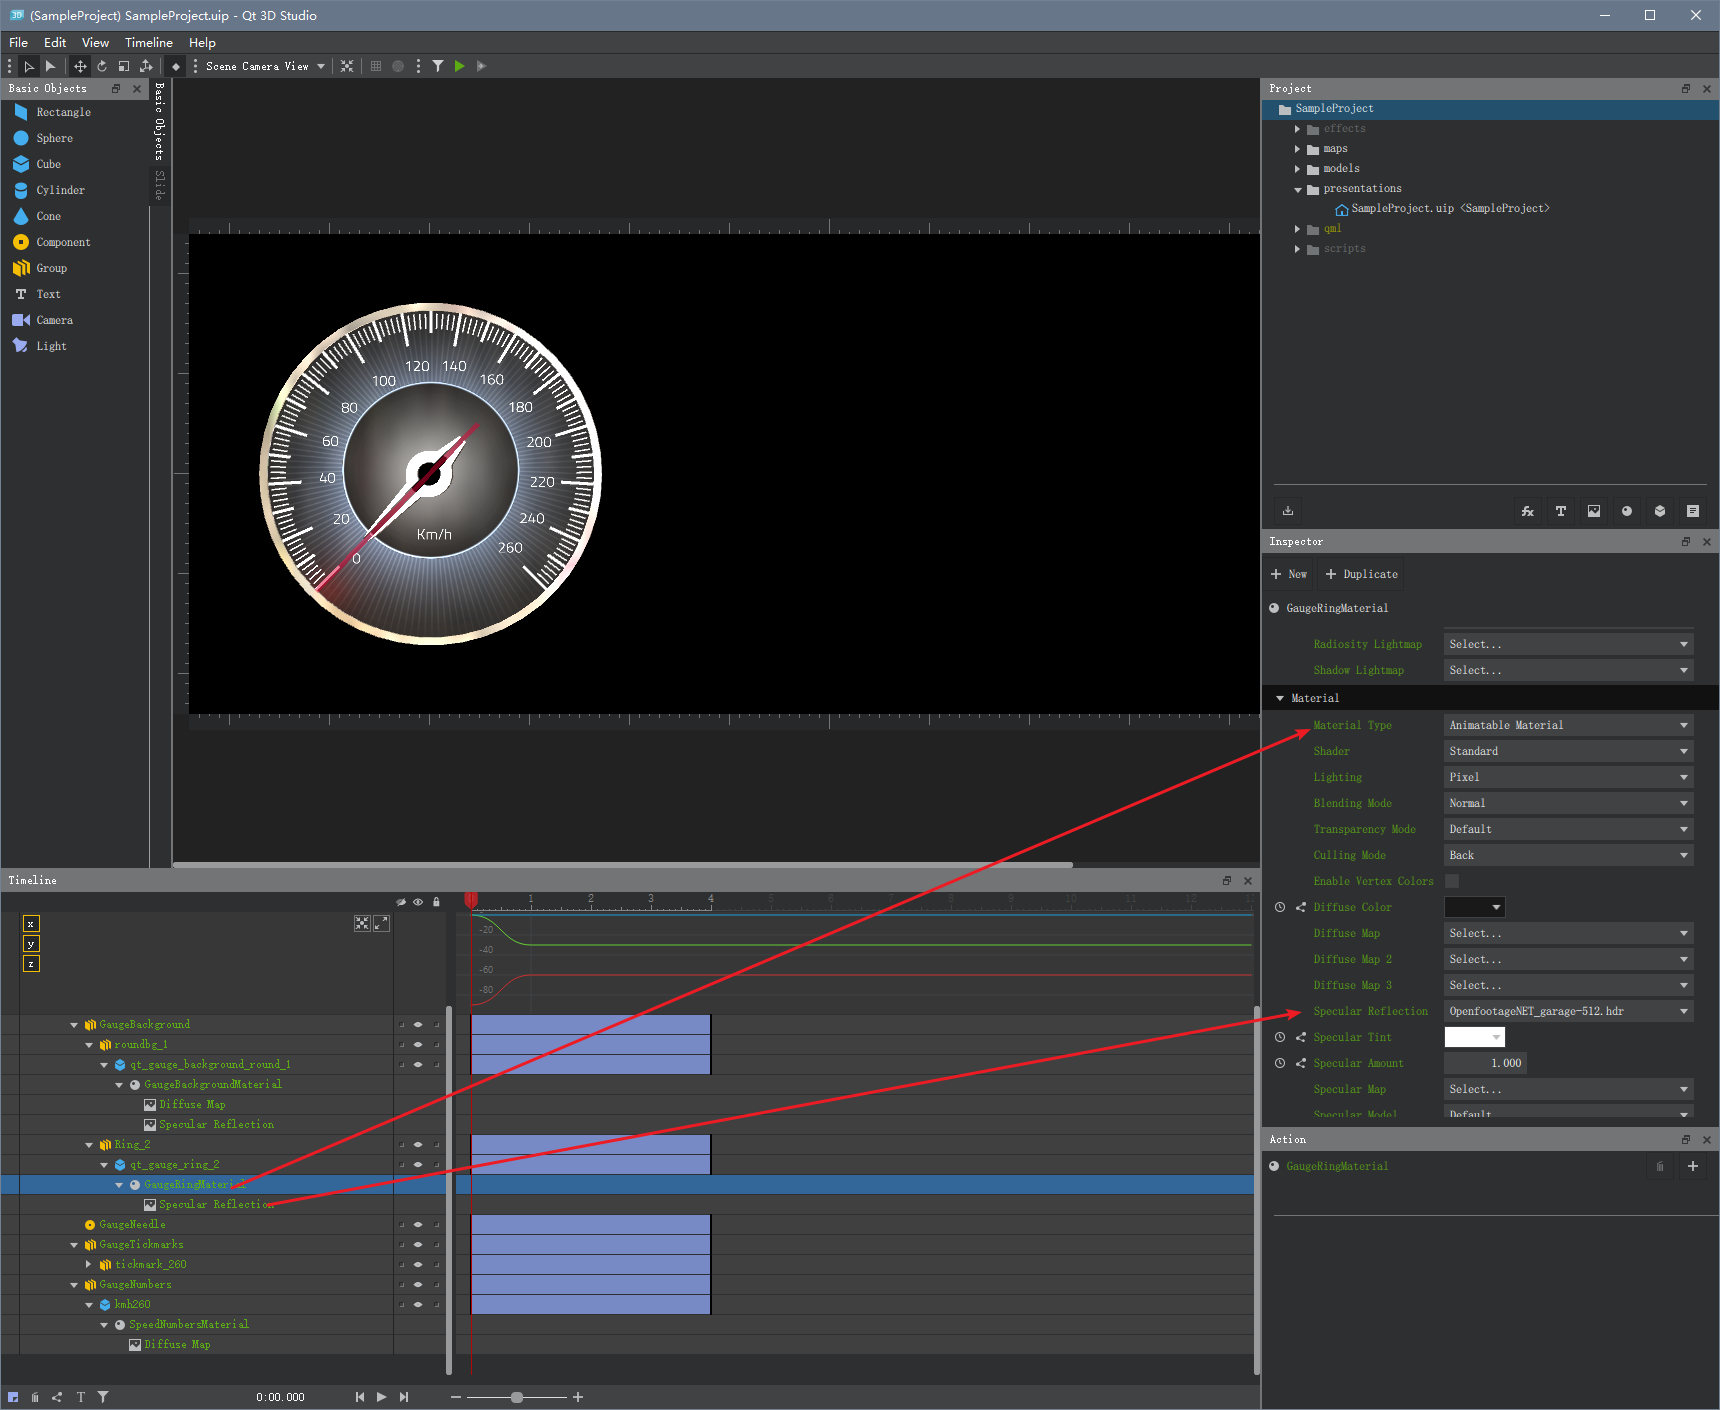Select the Text basic object
The width and height of the screenshot is (1720, 1410).
click(x=47, y=293)
